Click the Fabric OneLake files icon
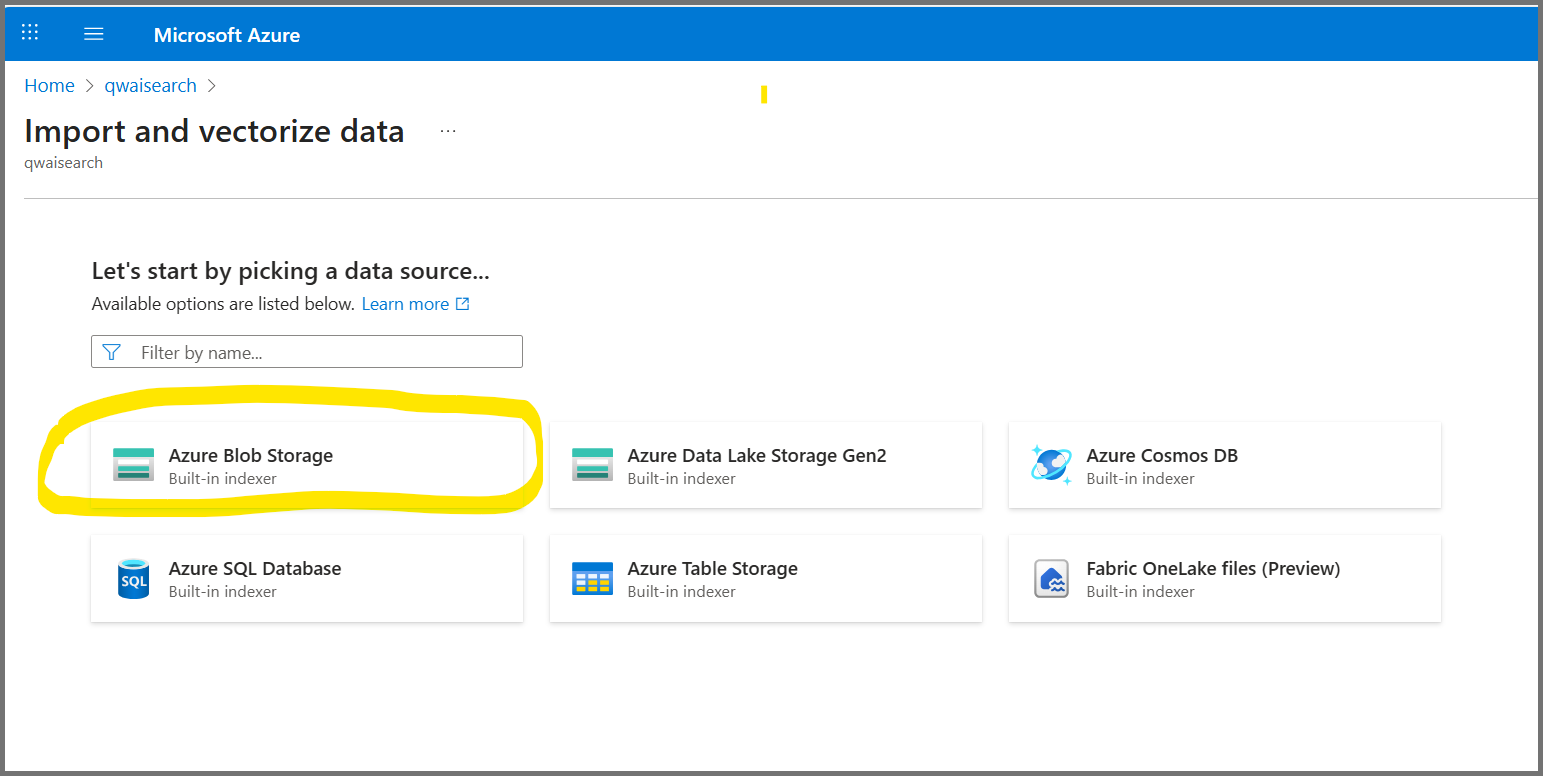The width and height of the screenshot is (1543, 776). pyautogui.click(x=1051, y=579)
